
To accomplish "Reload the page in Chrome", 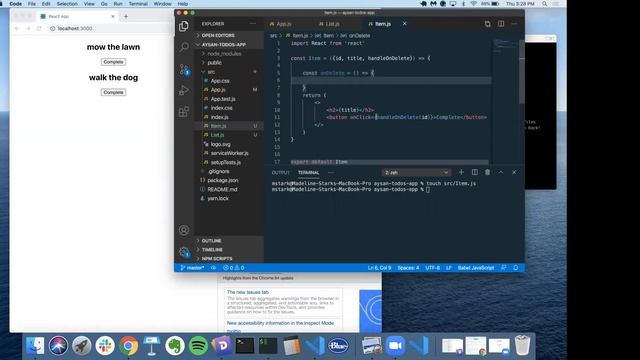I will click(x=39, y=29).
